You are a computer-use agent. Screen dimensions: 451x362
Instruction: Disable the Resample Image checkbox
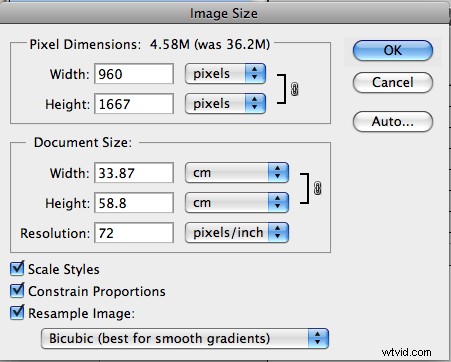(x=17, y=313)
